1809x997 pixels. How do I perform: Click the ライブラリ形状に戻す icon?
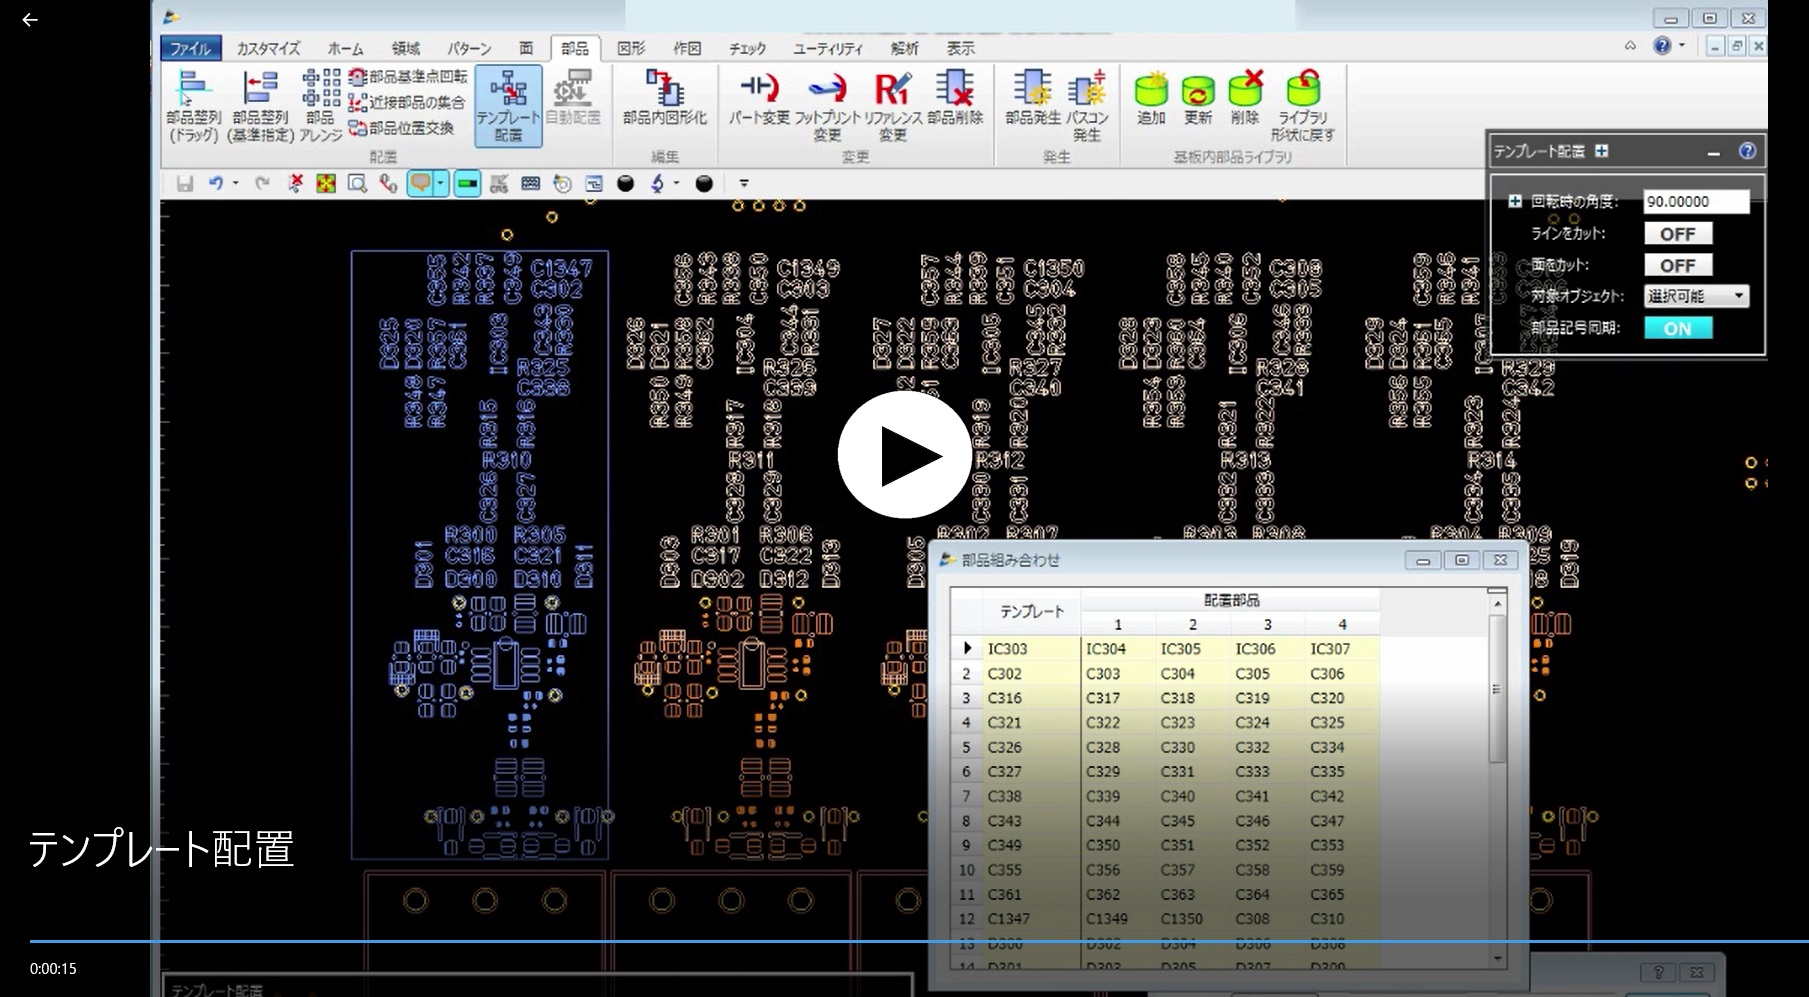[x=1302, y=105]
